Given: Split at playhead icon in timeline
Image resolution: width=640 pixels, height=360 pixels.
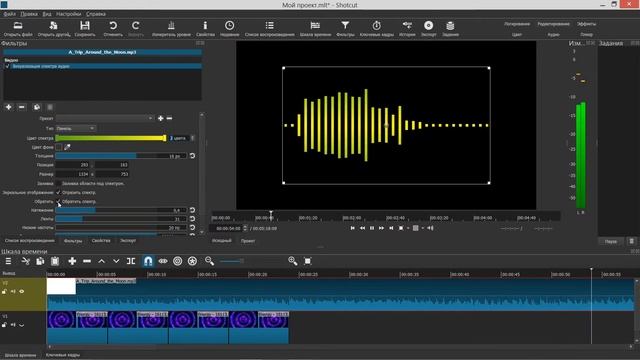Looking at the screenshot, I should point(131,261).
